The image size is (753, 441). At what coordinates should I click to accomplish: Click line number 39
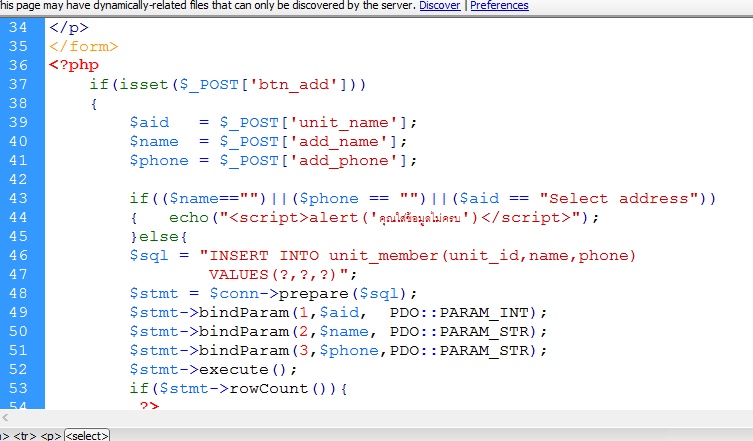18,122
